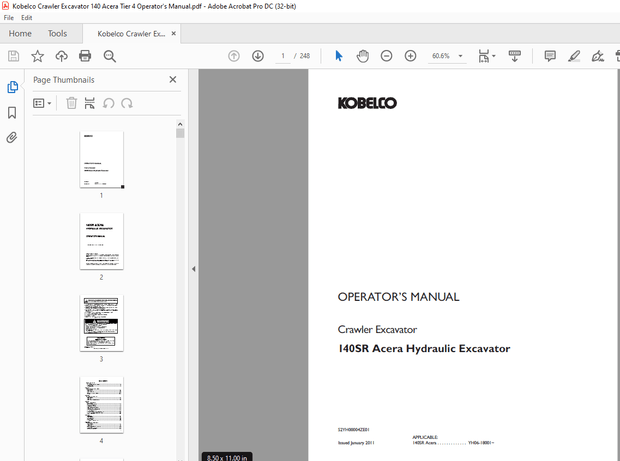This screenshot has height=461, width=620.
Task: Open the File menu
Action: click(x=9, y=18)
